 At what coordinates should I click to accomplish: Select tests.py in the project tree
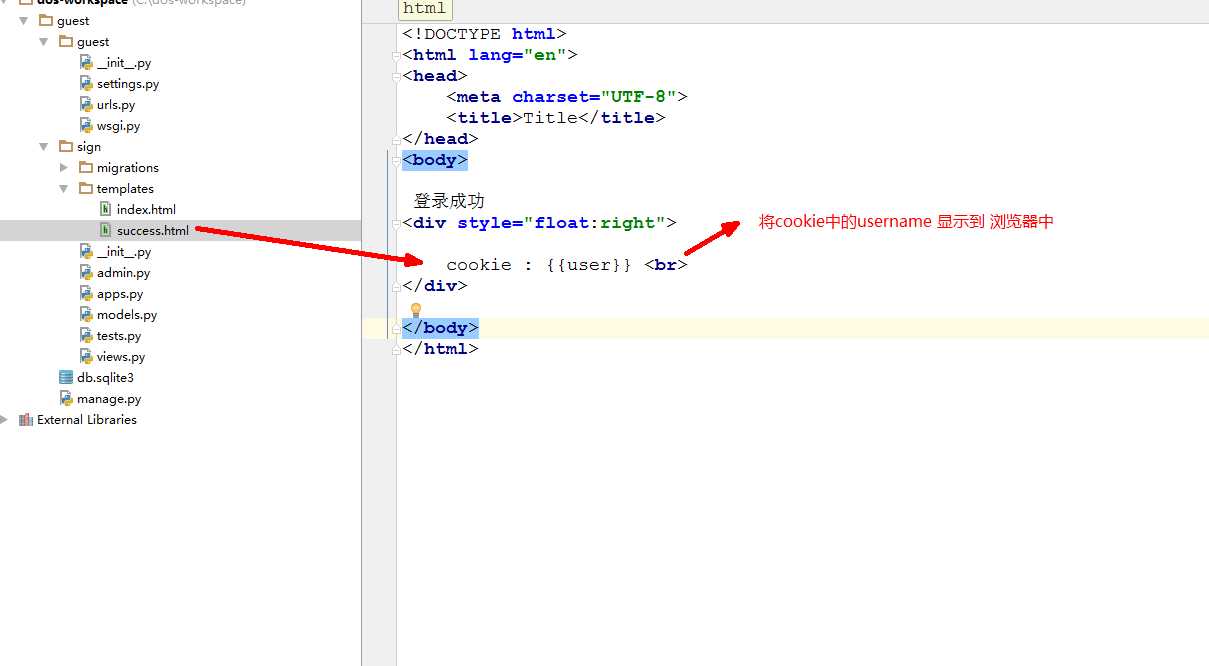click(x=119, y=336)
